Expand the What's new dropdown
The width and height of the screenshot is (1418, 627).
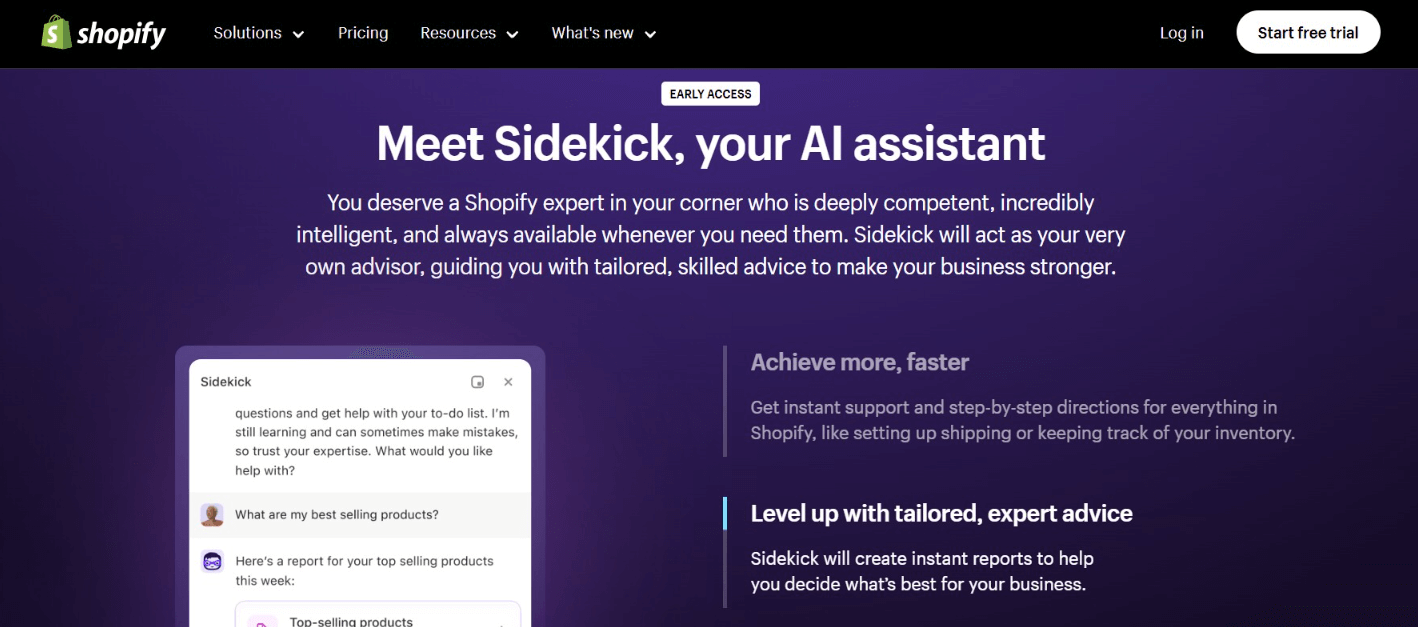(603, 33)
